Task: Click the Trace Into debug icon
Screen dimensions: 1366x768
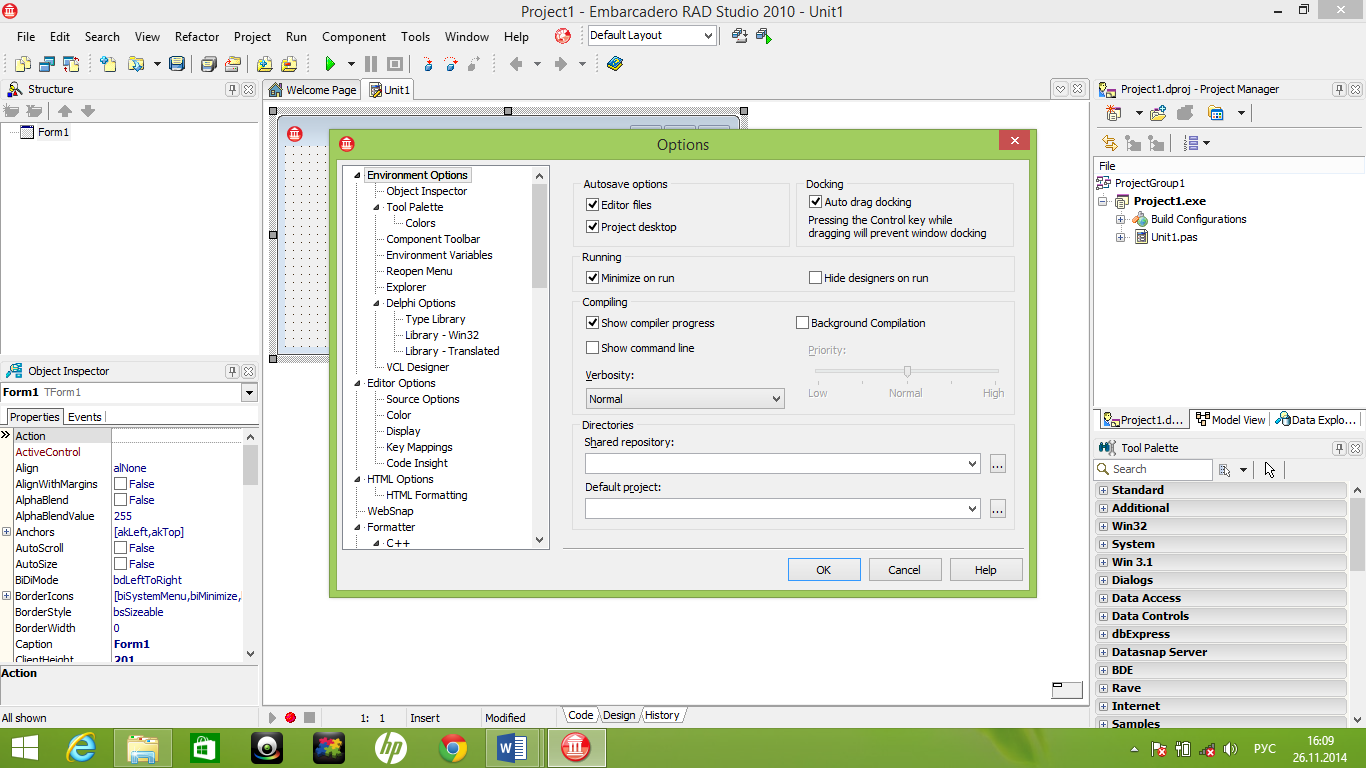Action: click(x=428, y=64)
